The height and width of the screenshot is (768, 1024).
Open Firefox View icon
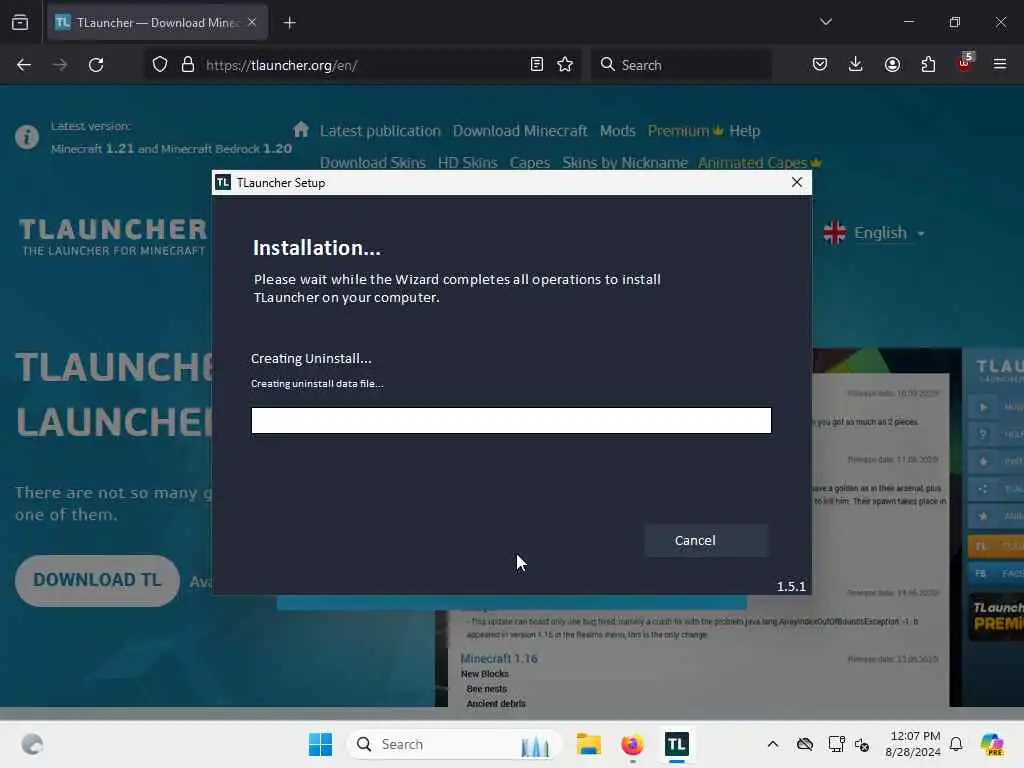point(20,23)
